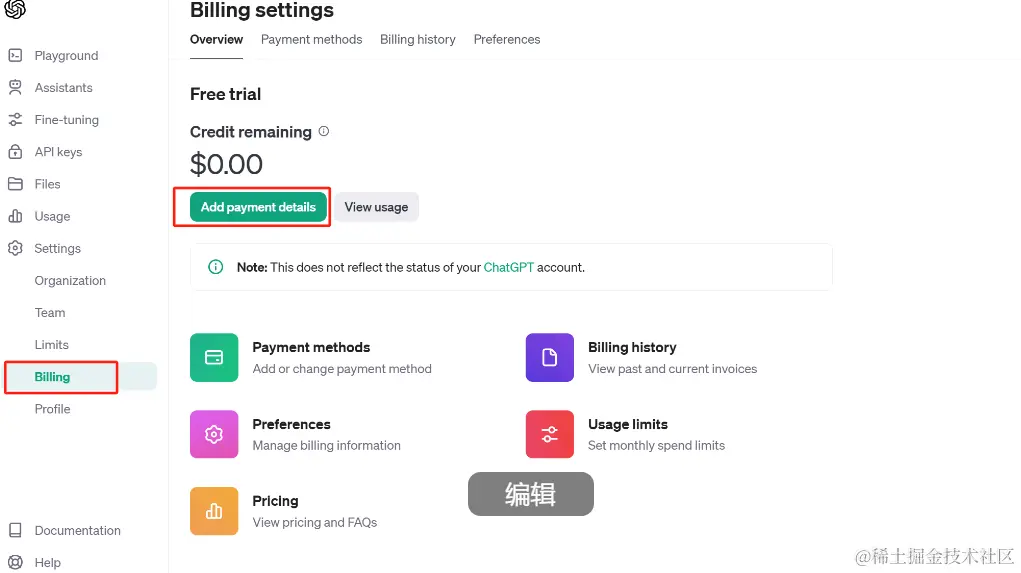1021x573 pixels.
Task: Click the Usage bar chart icon
Action: [x=15, y=216]
